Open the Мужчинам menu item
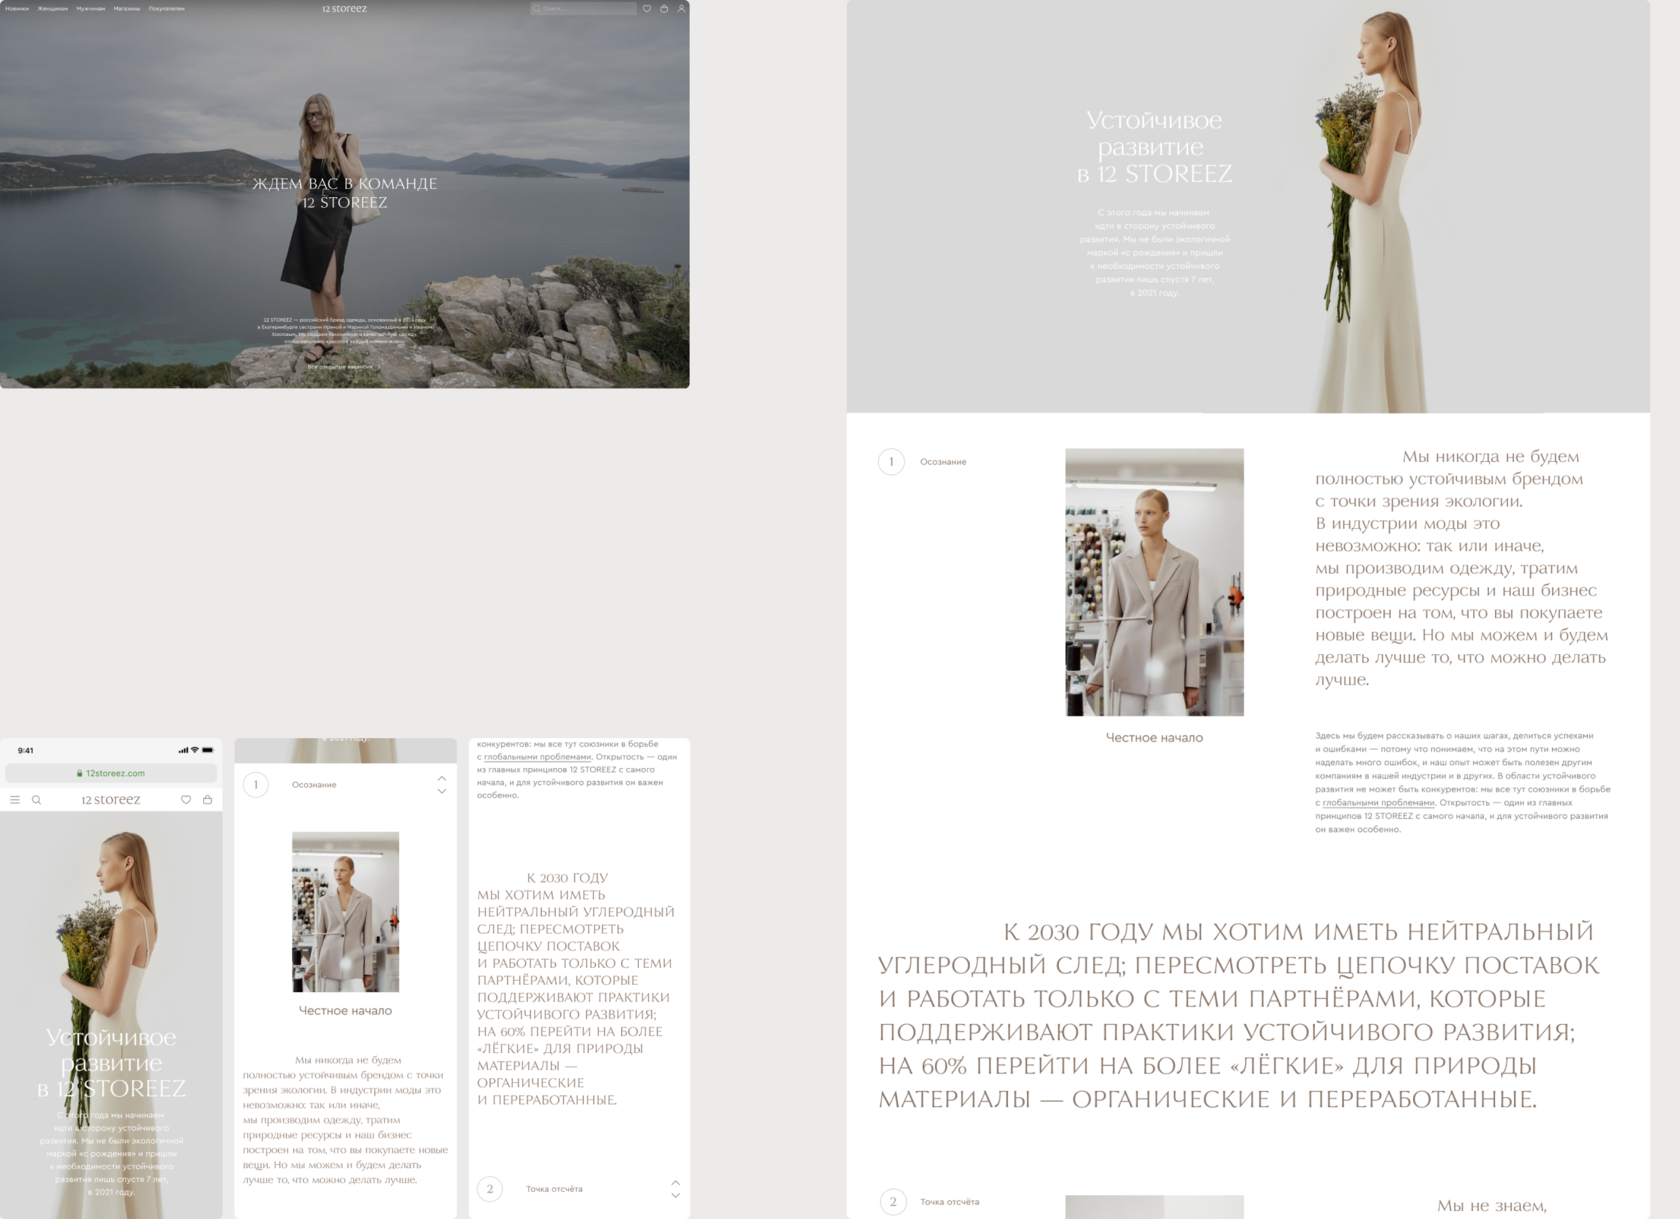Screen dimensions: 1680x1219 (91, 9)
